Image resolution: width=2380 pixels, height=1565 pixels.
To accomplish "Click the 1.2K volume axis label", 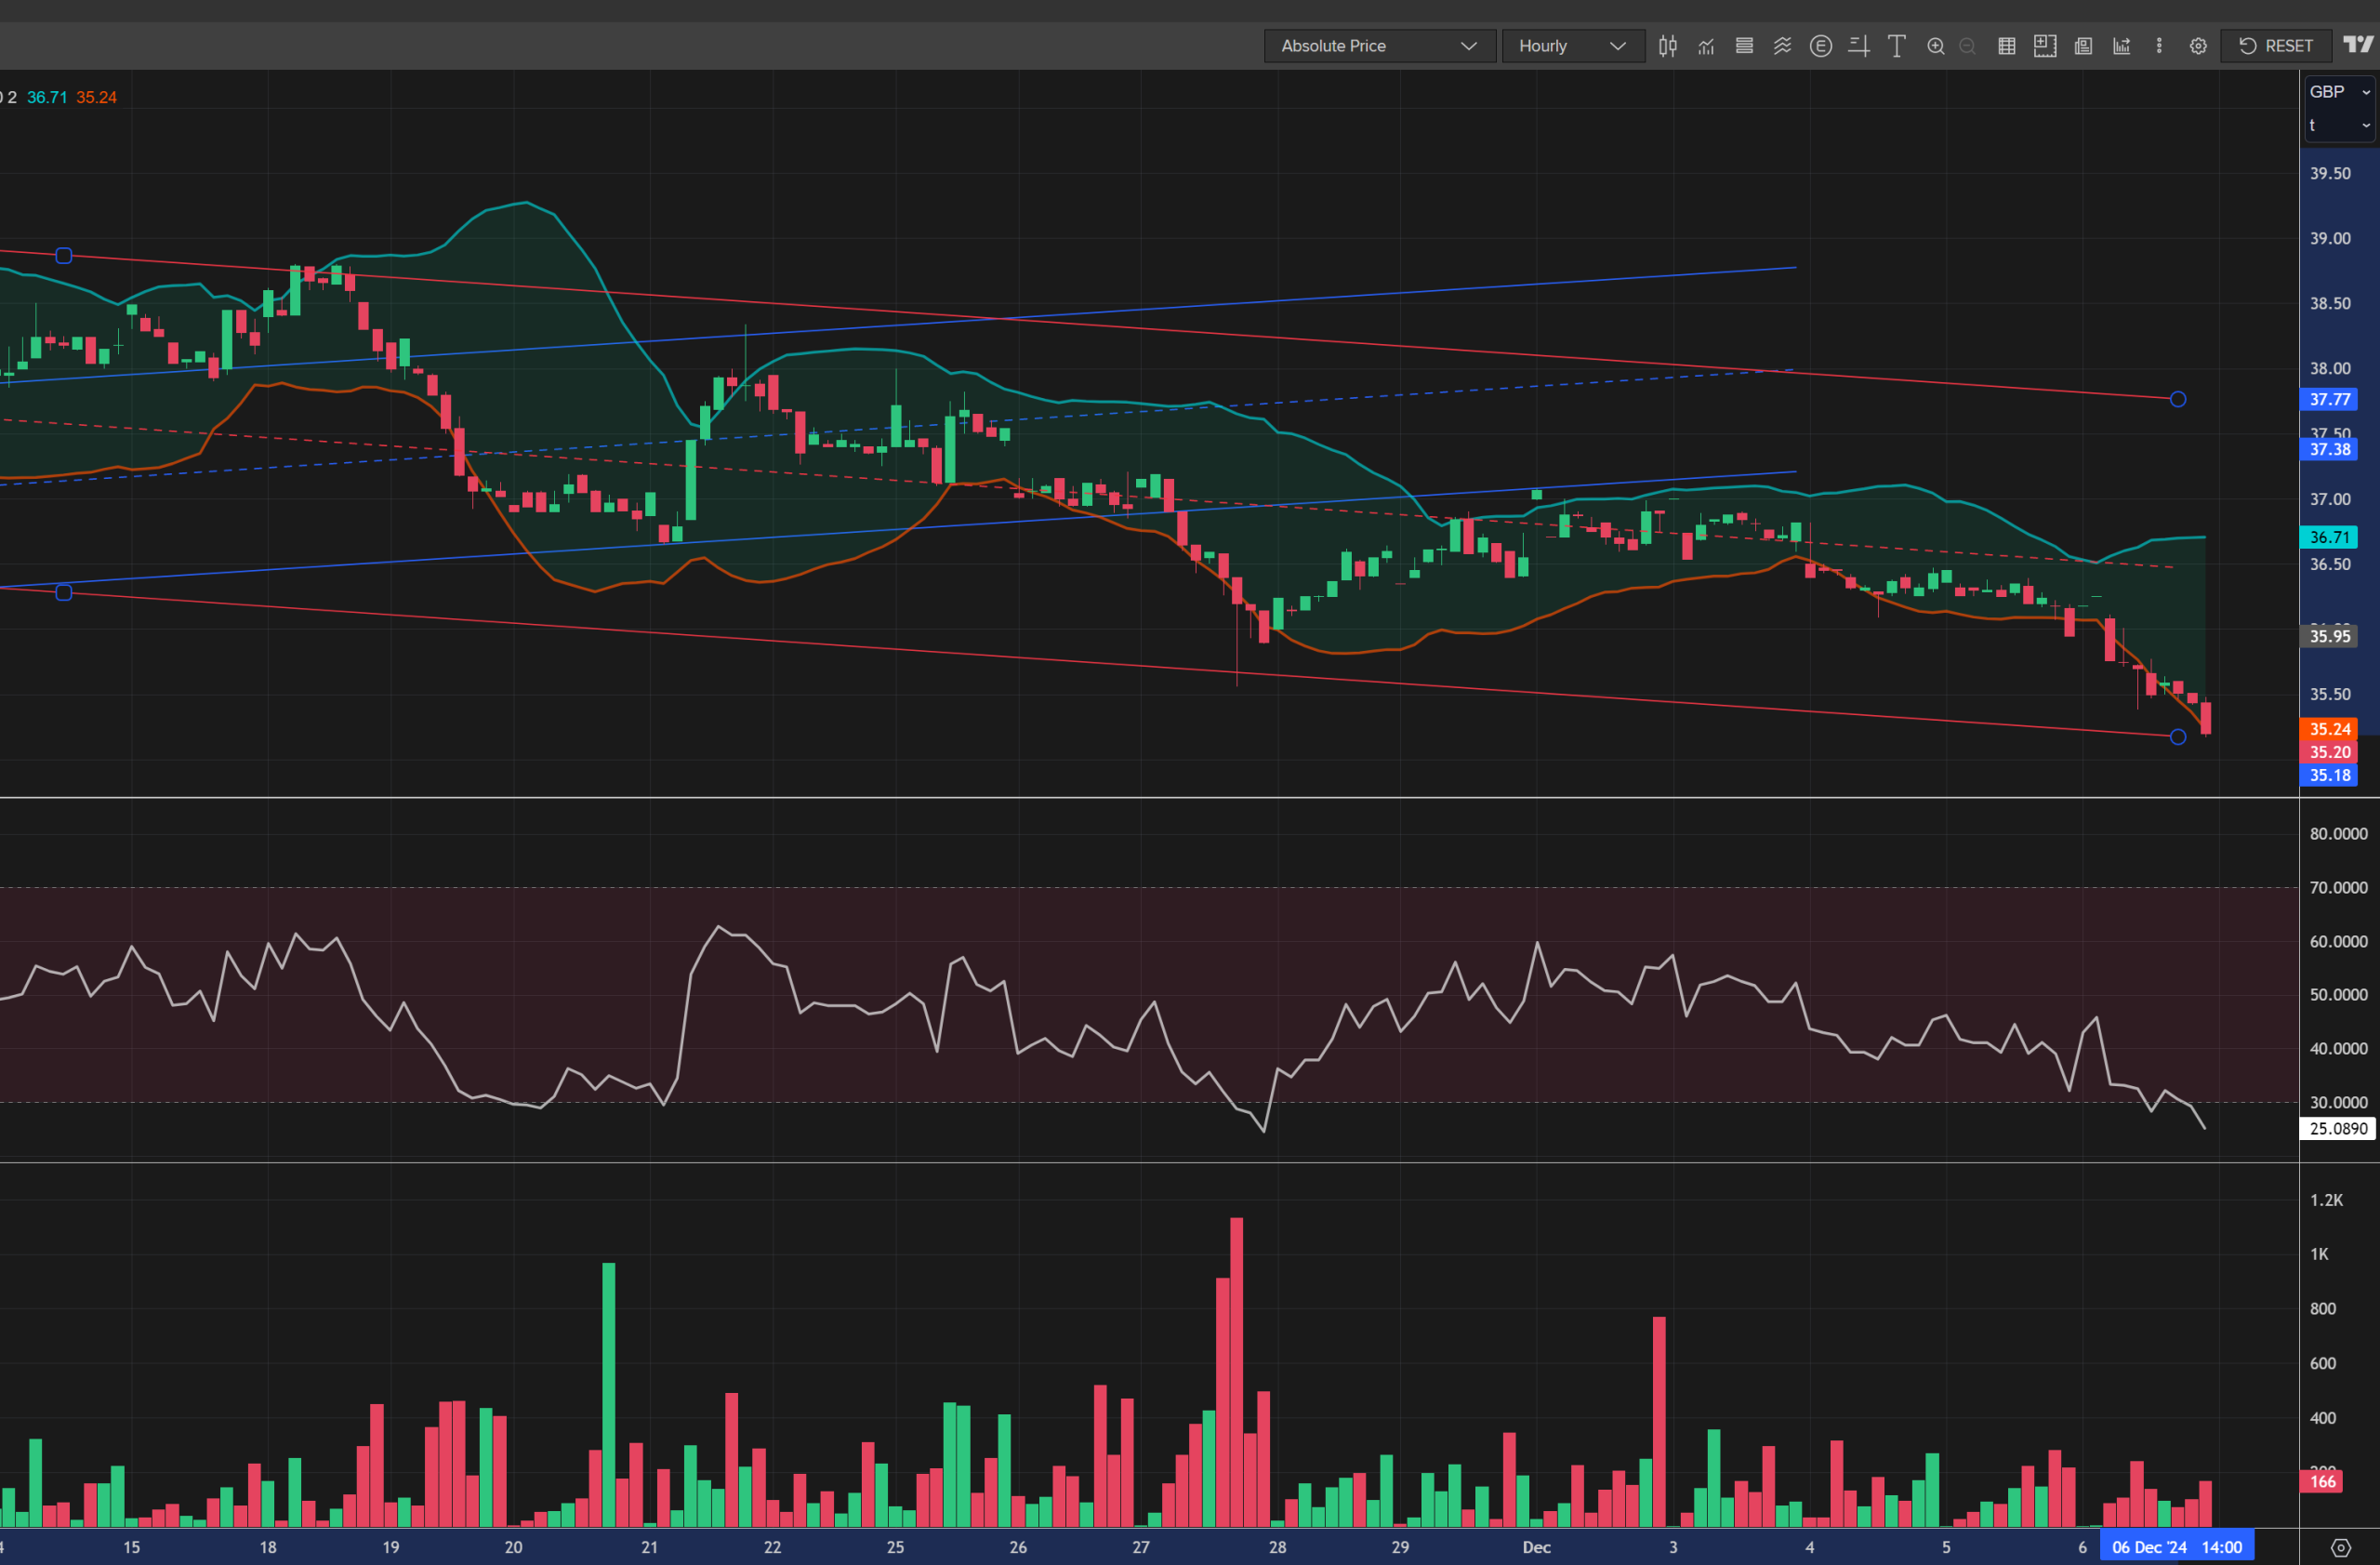I will click(2326, 1200).
